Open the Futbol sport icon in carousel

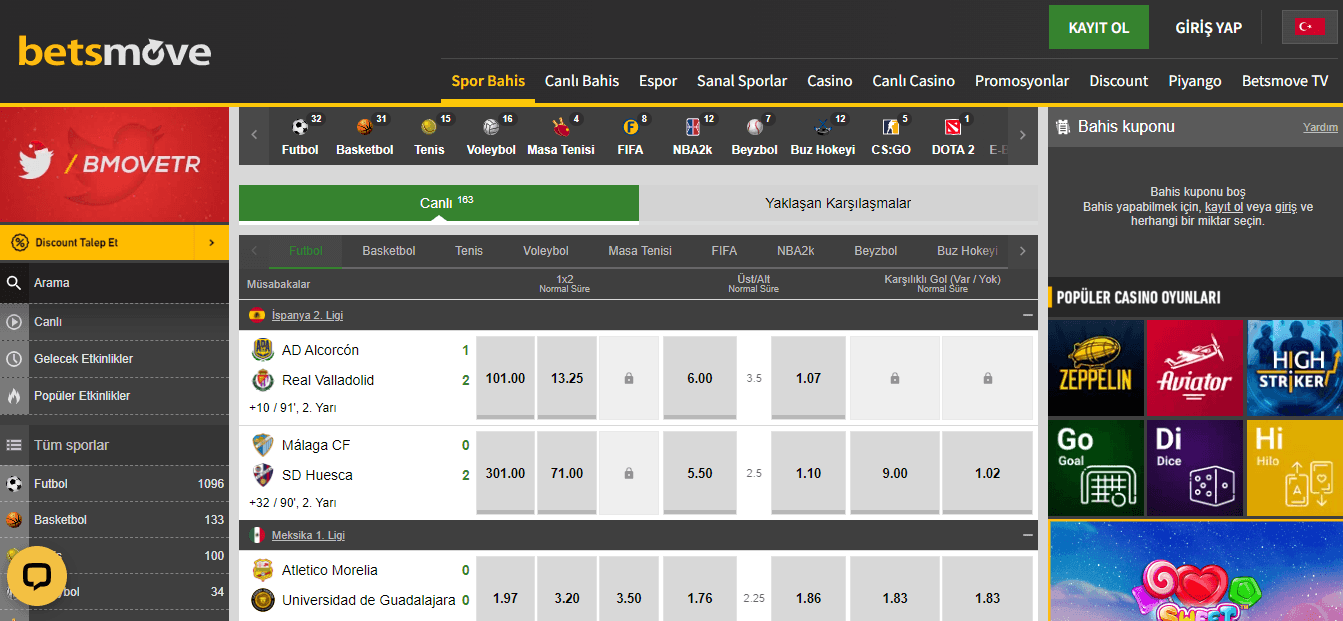300,136
